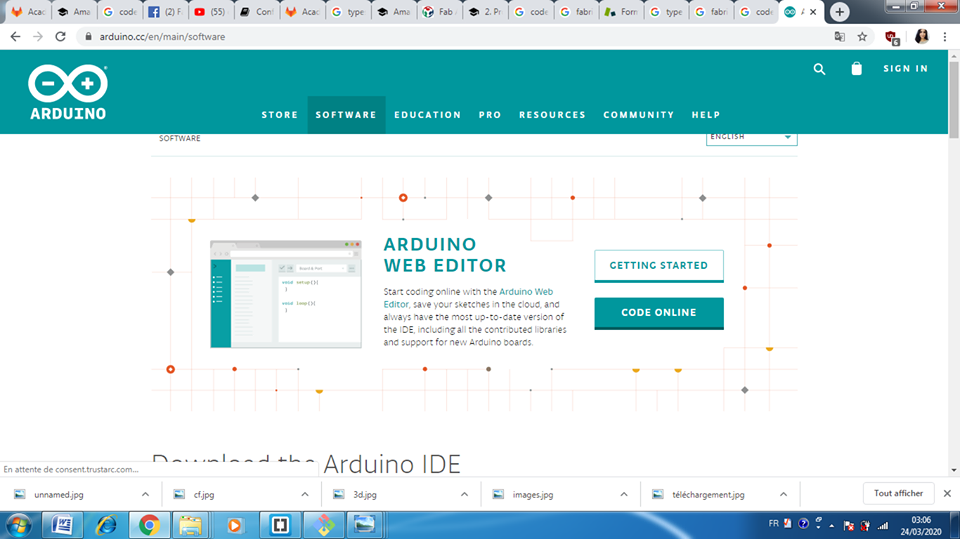Click the page vertical scrollbar thumb
This screenshot has height=539, width=960.
tap(953, 98)
